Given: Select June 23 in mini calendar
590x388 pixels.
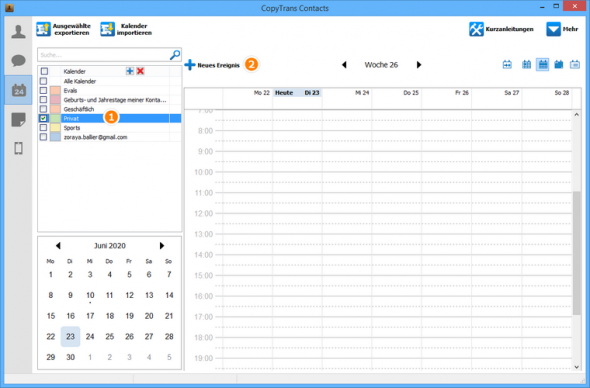Looking at the screenshot, I should click(x=70, y=336).
